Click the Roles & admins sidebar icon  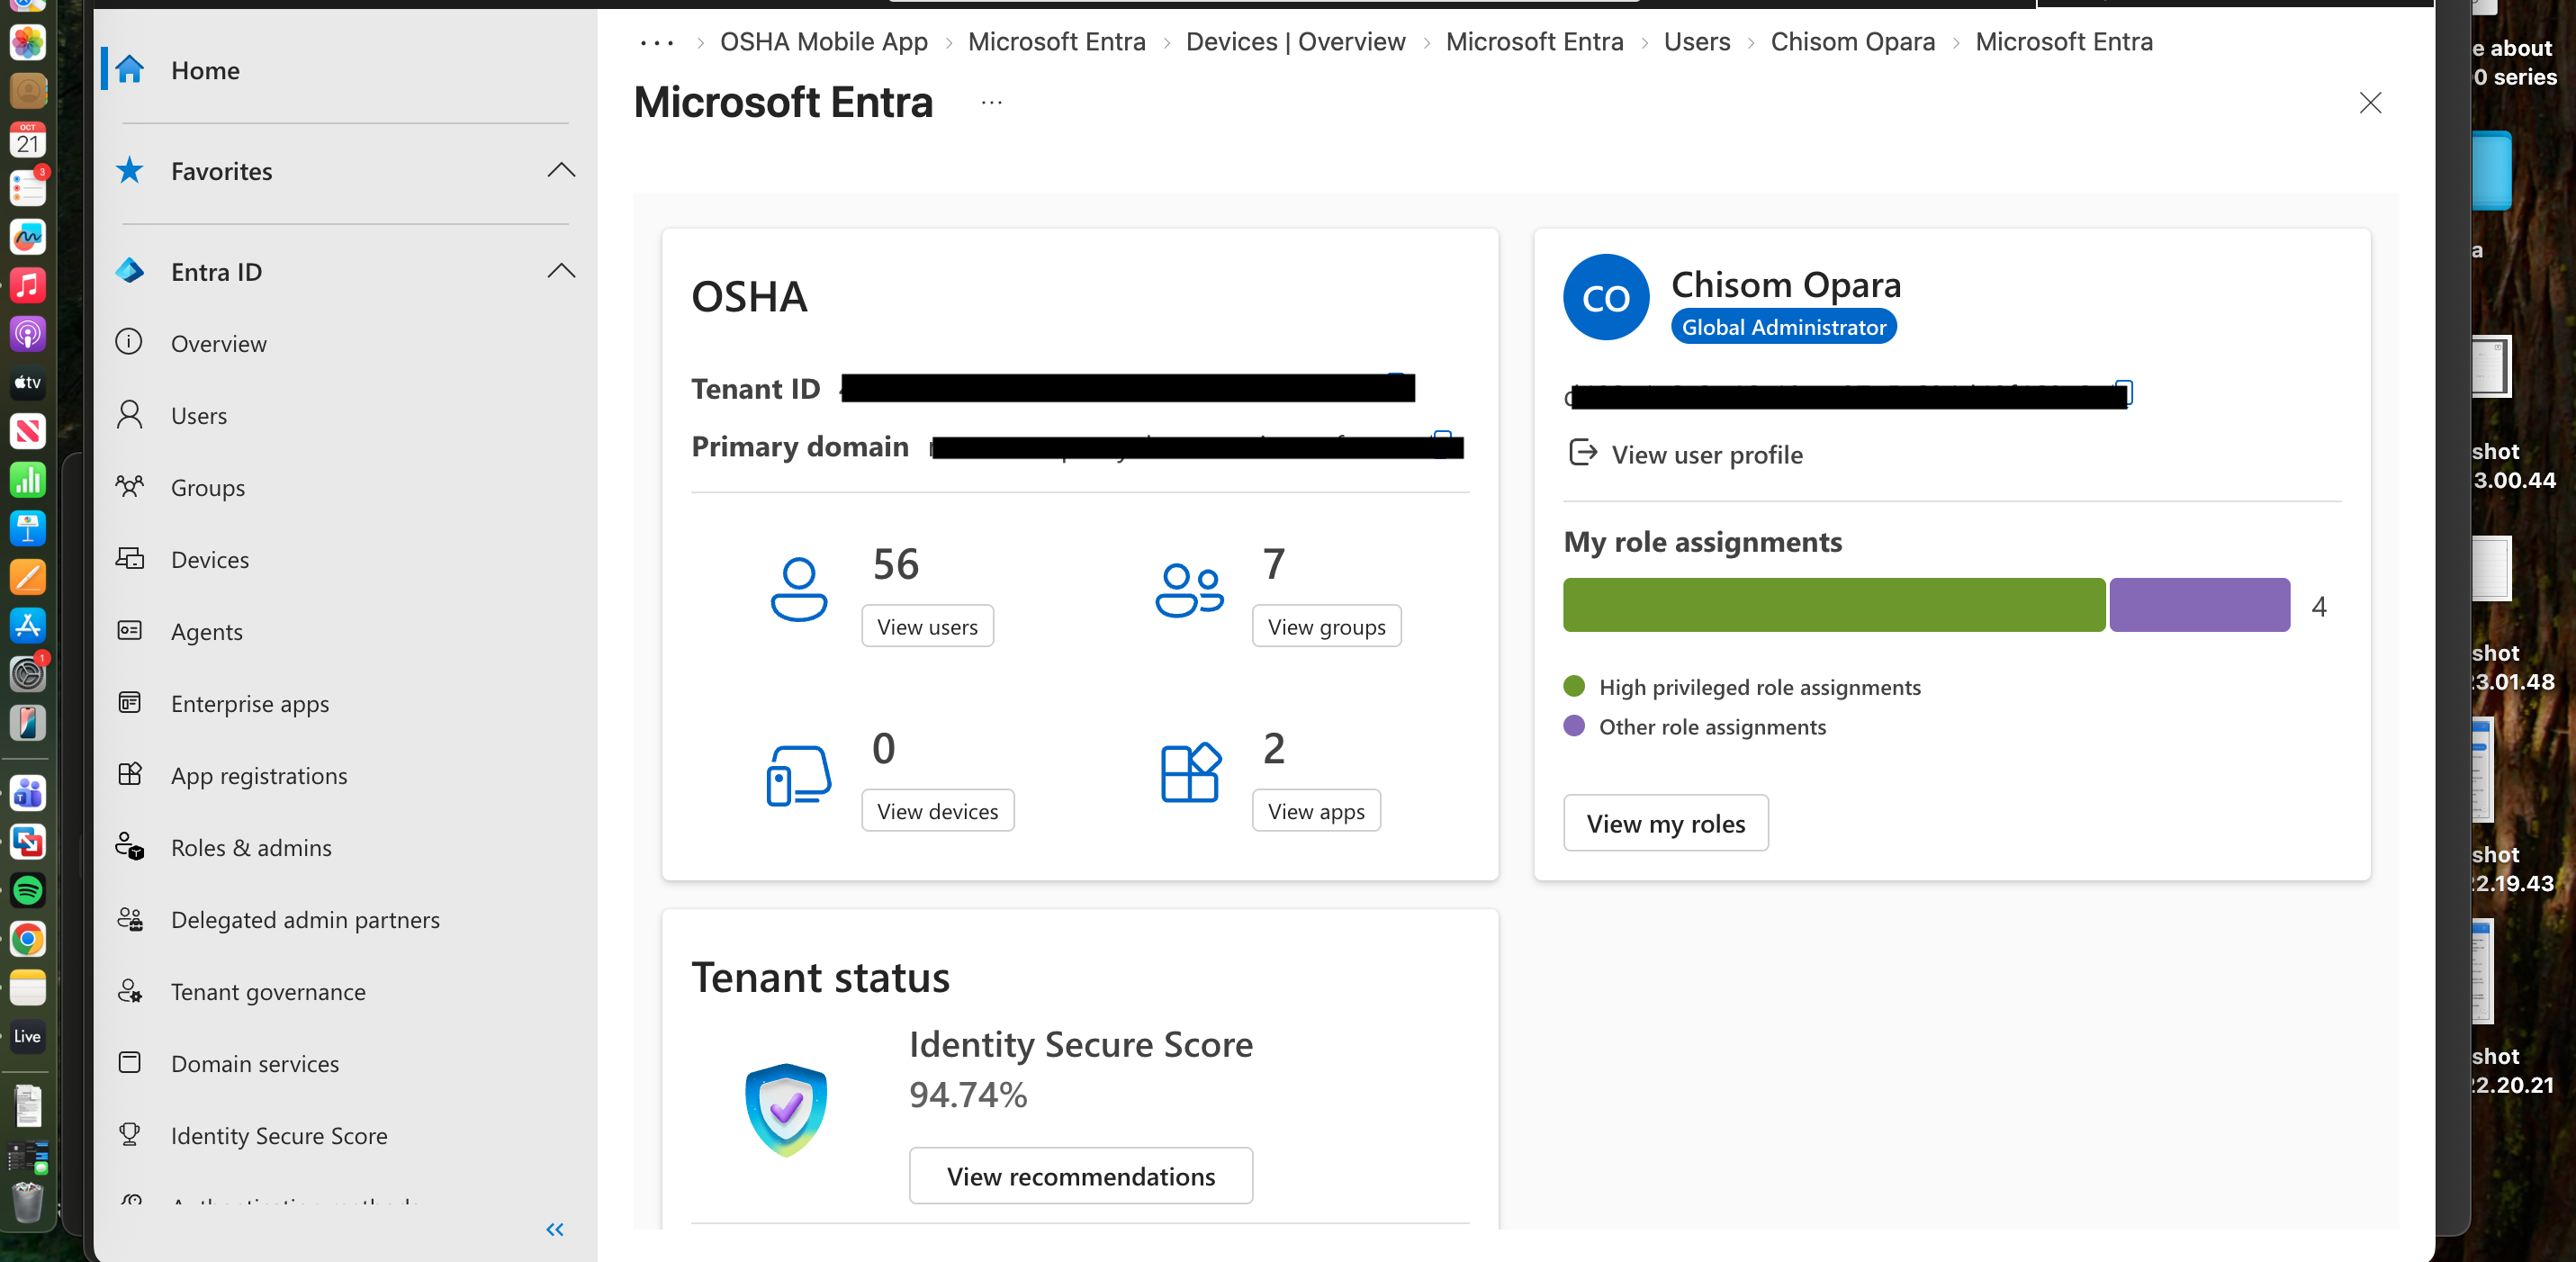pos(130,847)
